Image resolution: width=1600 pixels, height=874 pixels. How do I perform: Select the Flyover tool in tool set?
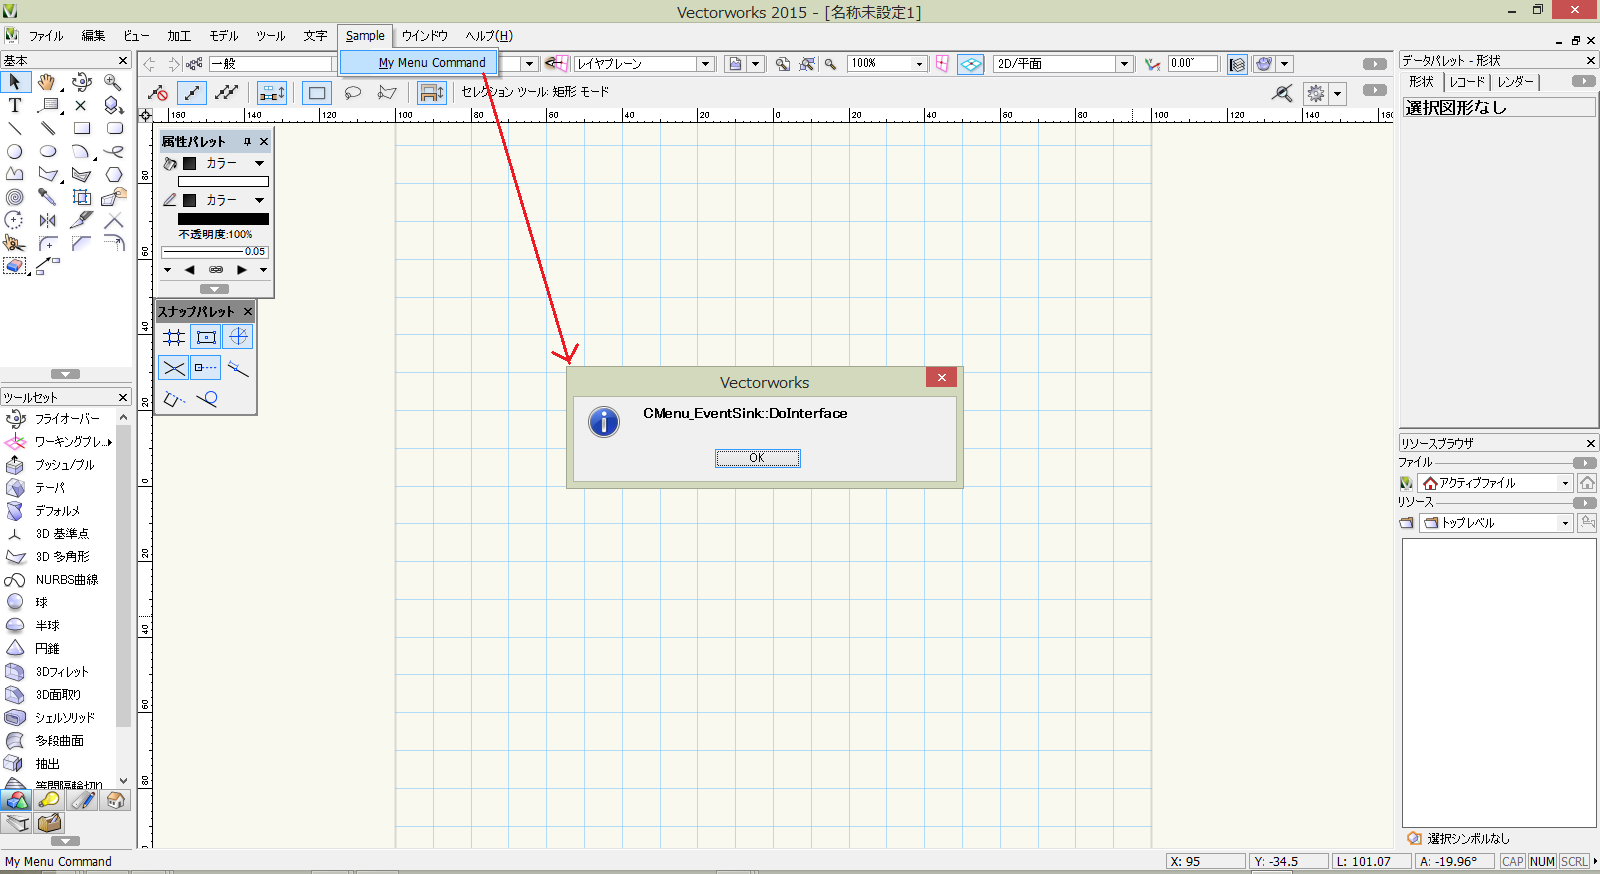pyautogui.click(x=60, y=418)
